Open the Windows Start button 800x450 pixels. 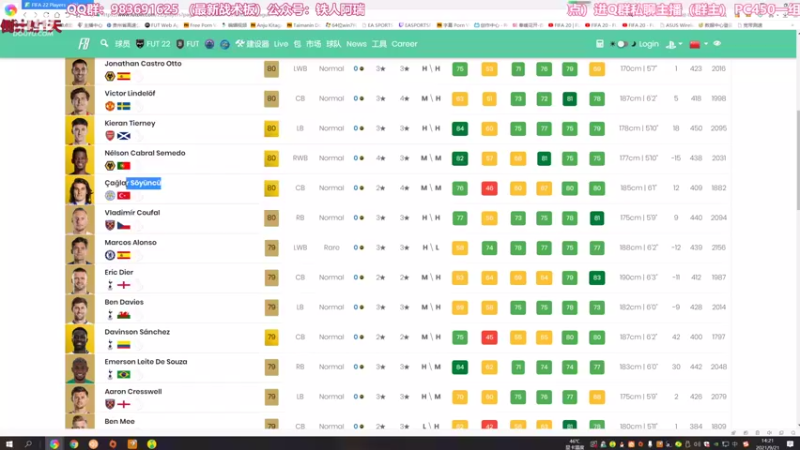tap(9, 444)
